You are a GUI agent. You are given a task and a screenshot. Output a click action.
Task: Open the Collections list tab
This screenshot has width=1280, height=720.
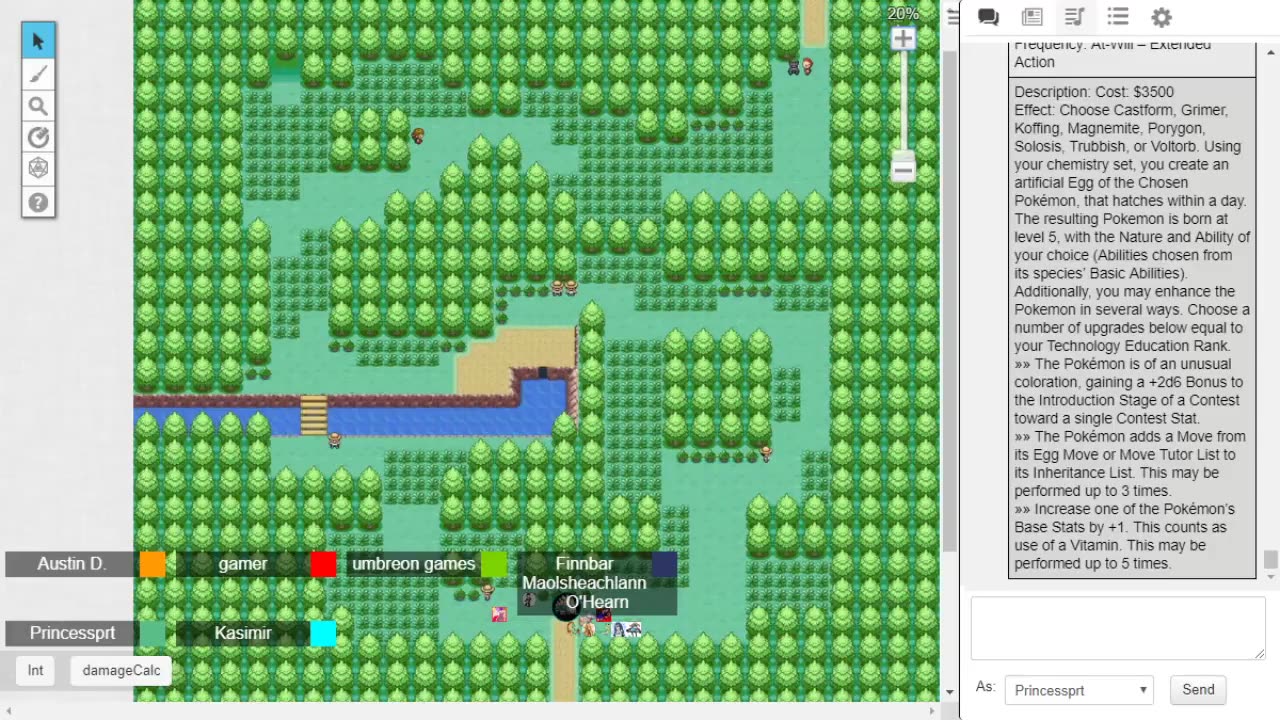[x=1118, y=17]
